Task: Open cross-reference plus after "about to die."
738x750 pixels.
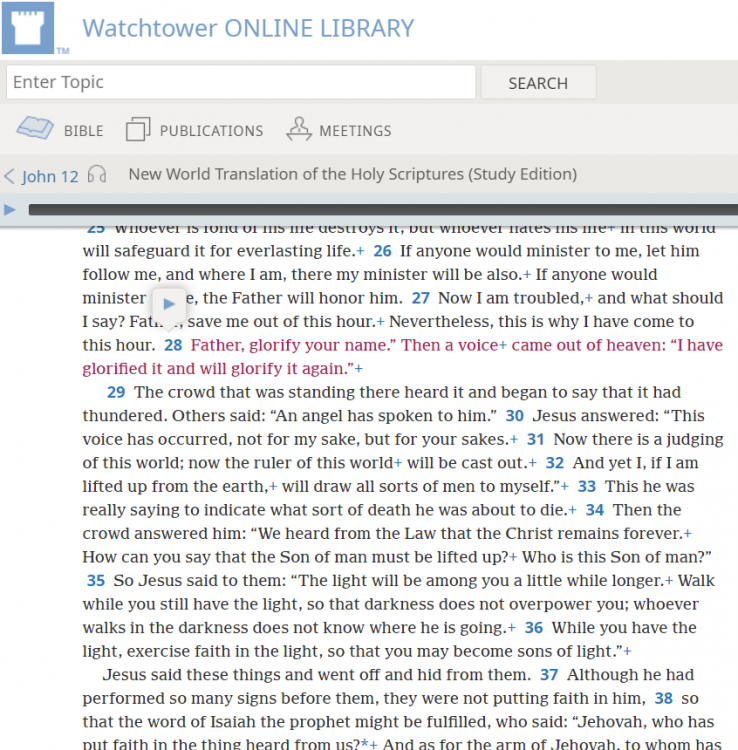Action: [573, 510]
